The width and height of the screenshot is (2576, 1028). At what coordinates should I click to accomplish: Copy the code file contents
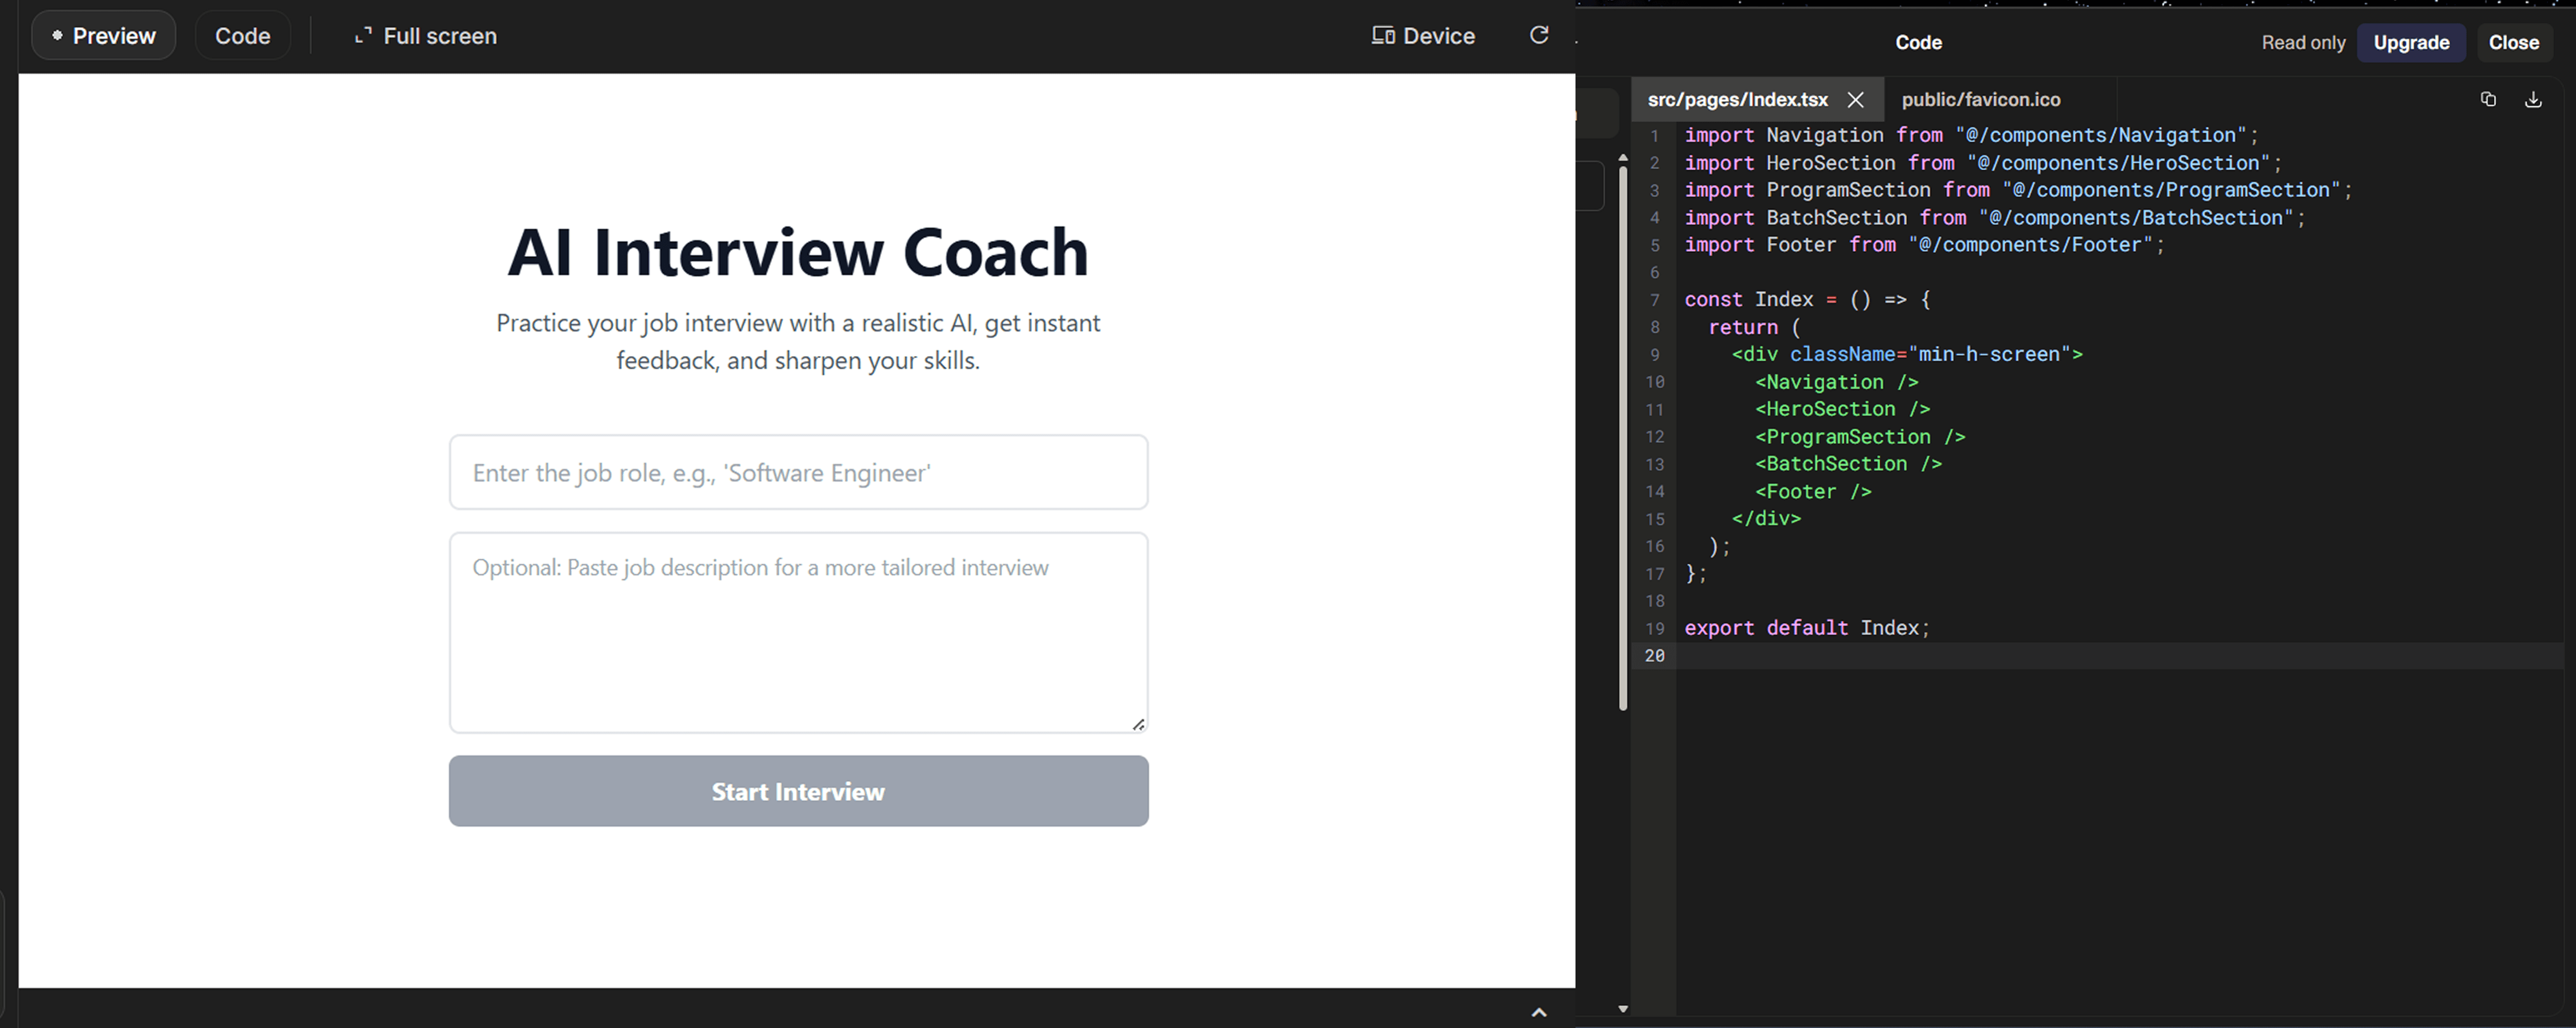(2488, 99)
